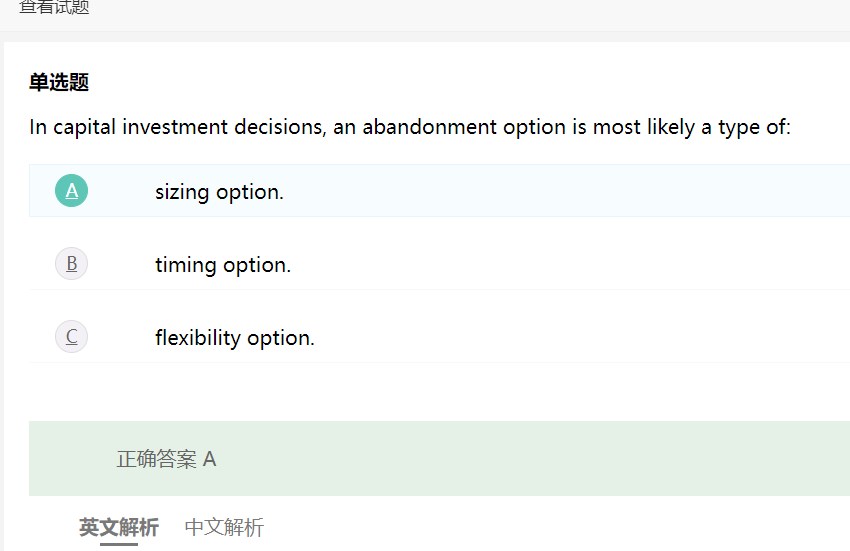Click the 查看试题 page header
The image size is (850, 551).
[x=54, y=8]
